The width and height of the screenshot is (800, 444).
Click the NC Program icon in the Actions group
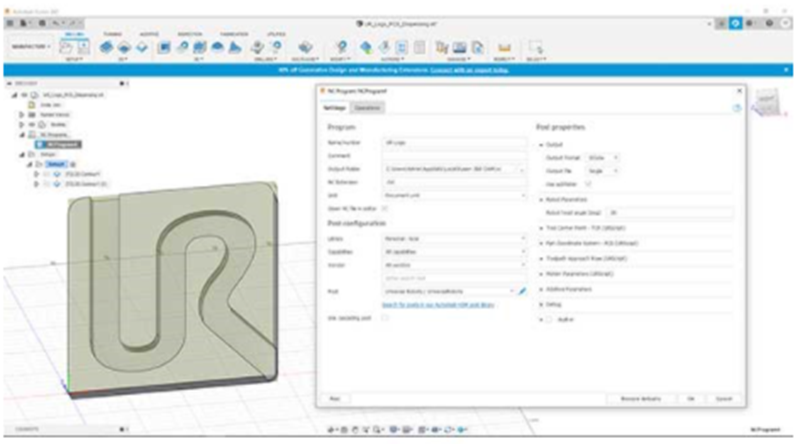pos(402,47)
